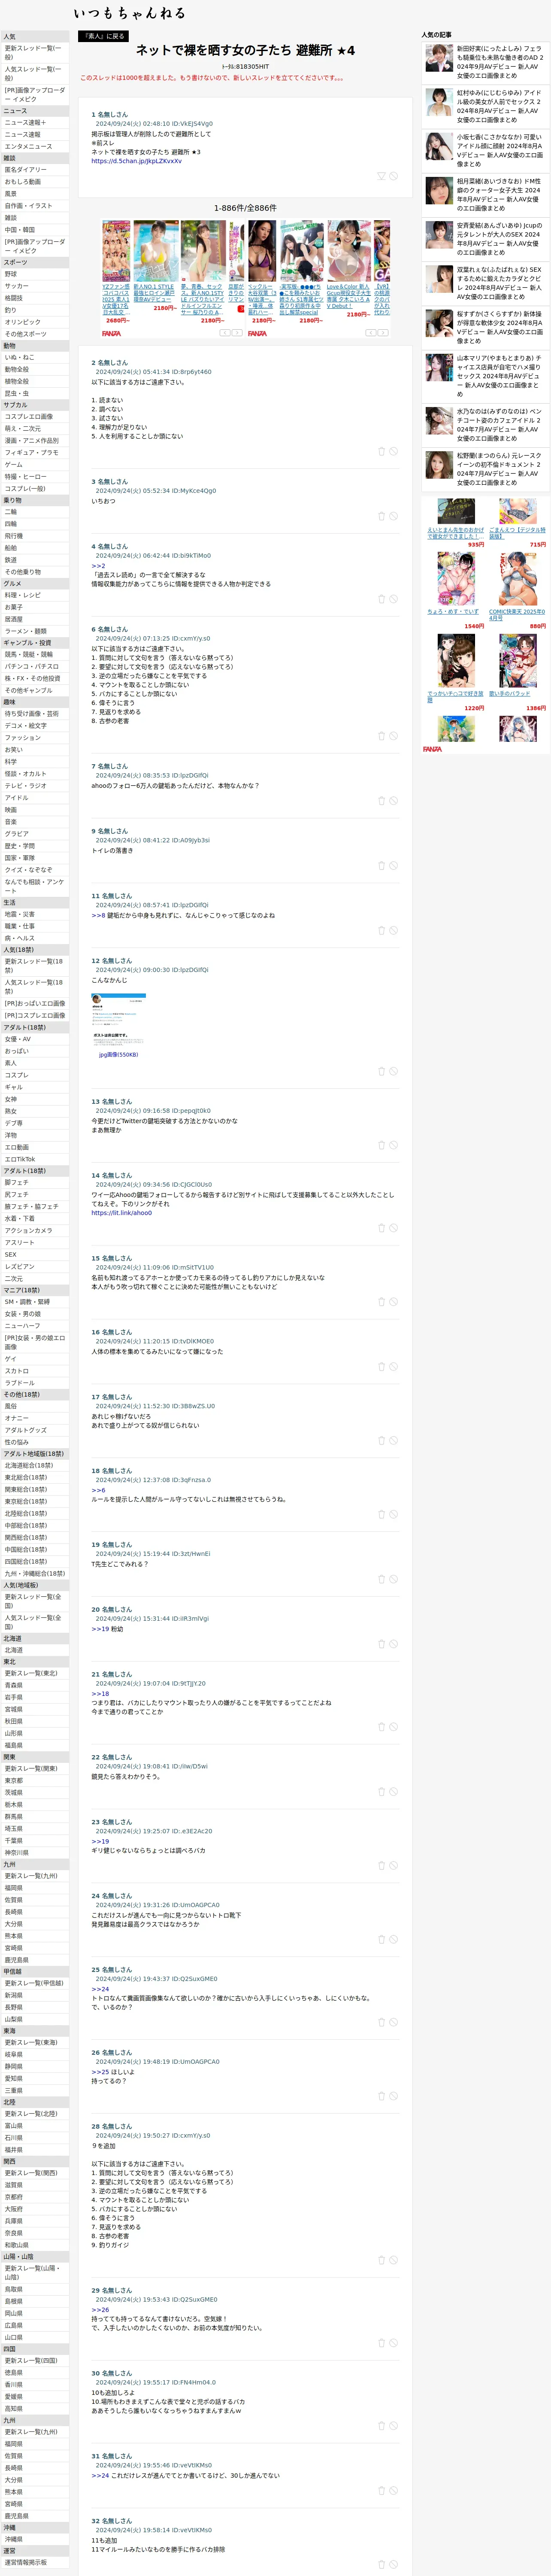
Task: Click the block (⊘) icon on post 3
Action: pos(393,516)
